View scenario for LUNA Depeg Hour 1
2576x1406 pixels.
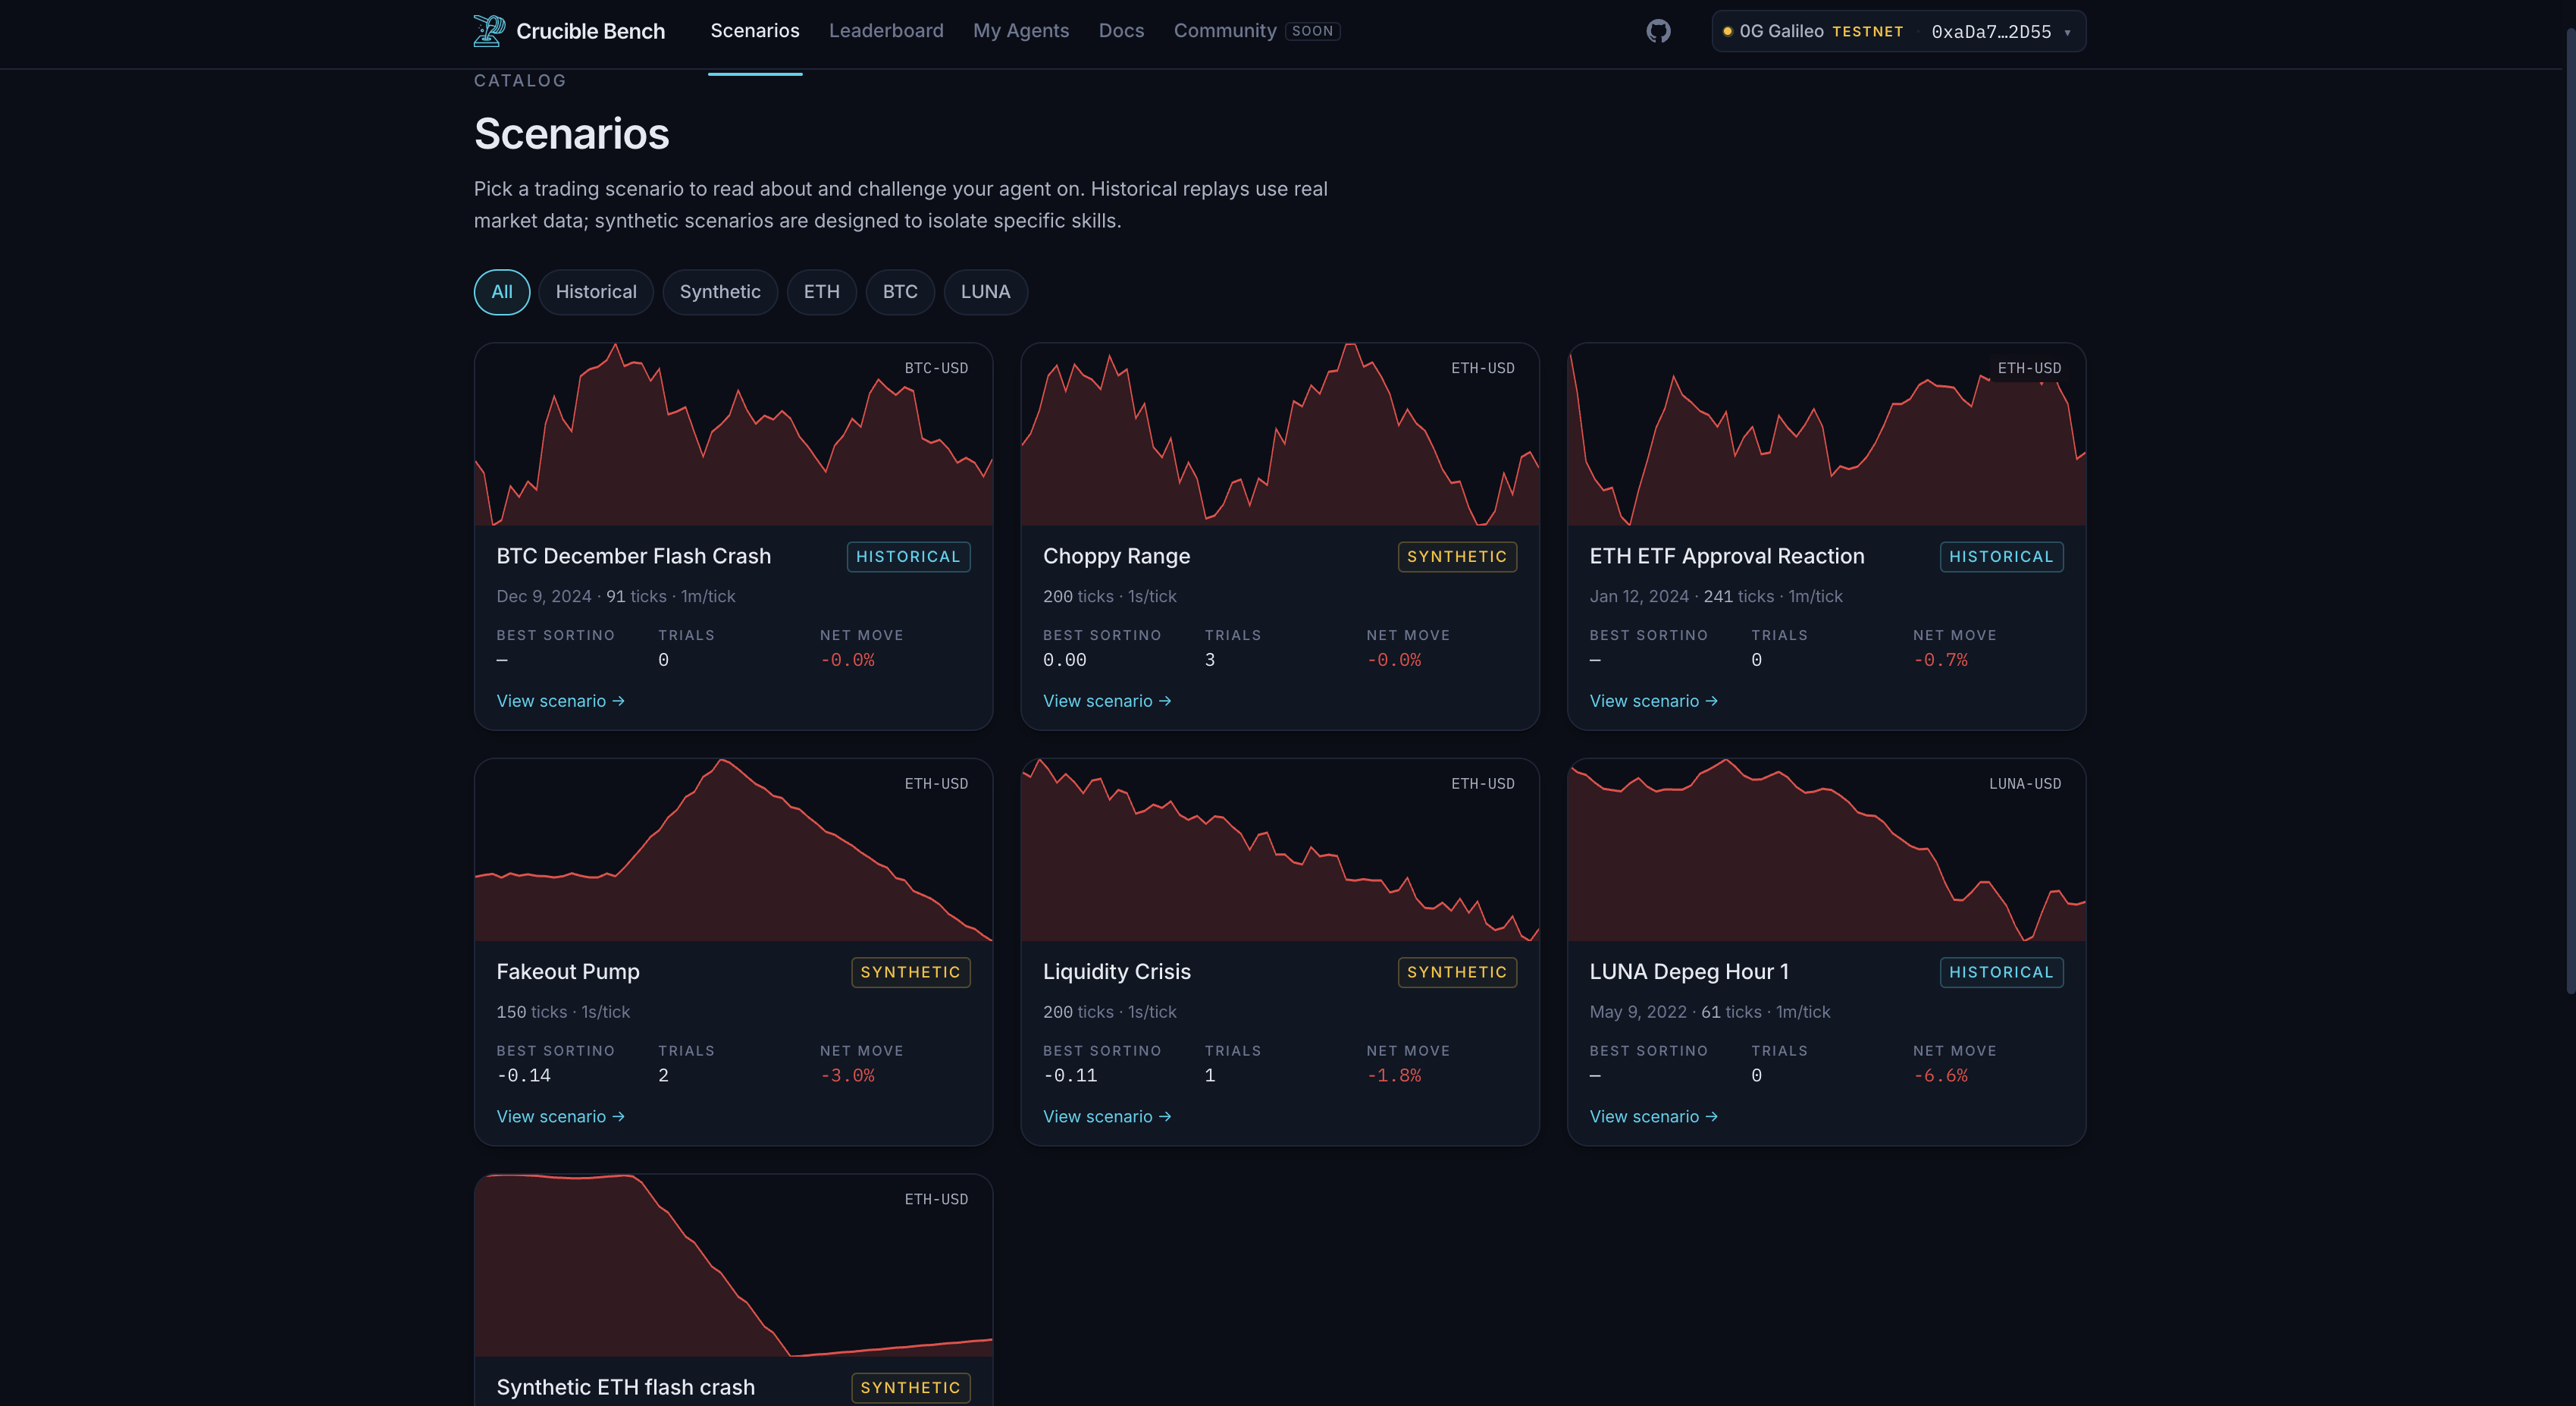[x=1654, y=1117]
